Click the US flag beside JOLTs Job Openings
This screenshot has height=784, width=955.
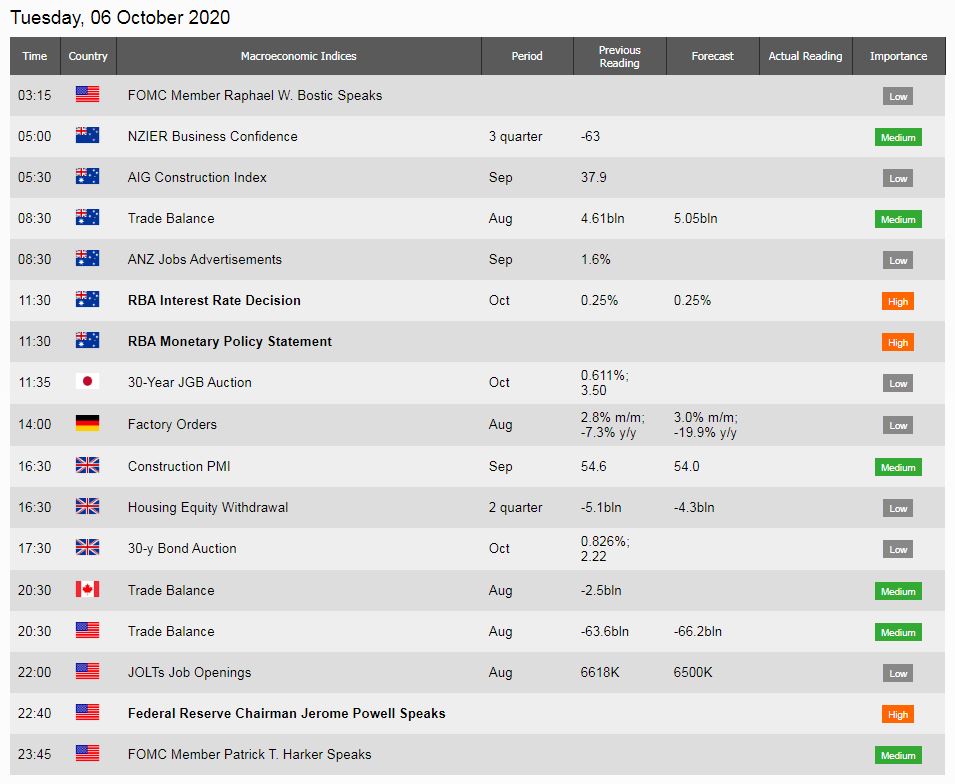pos(87,671)
